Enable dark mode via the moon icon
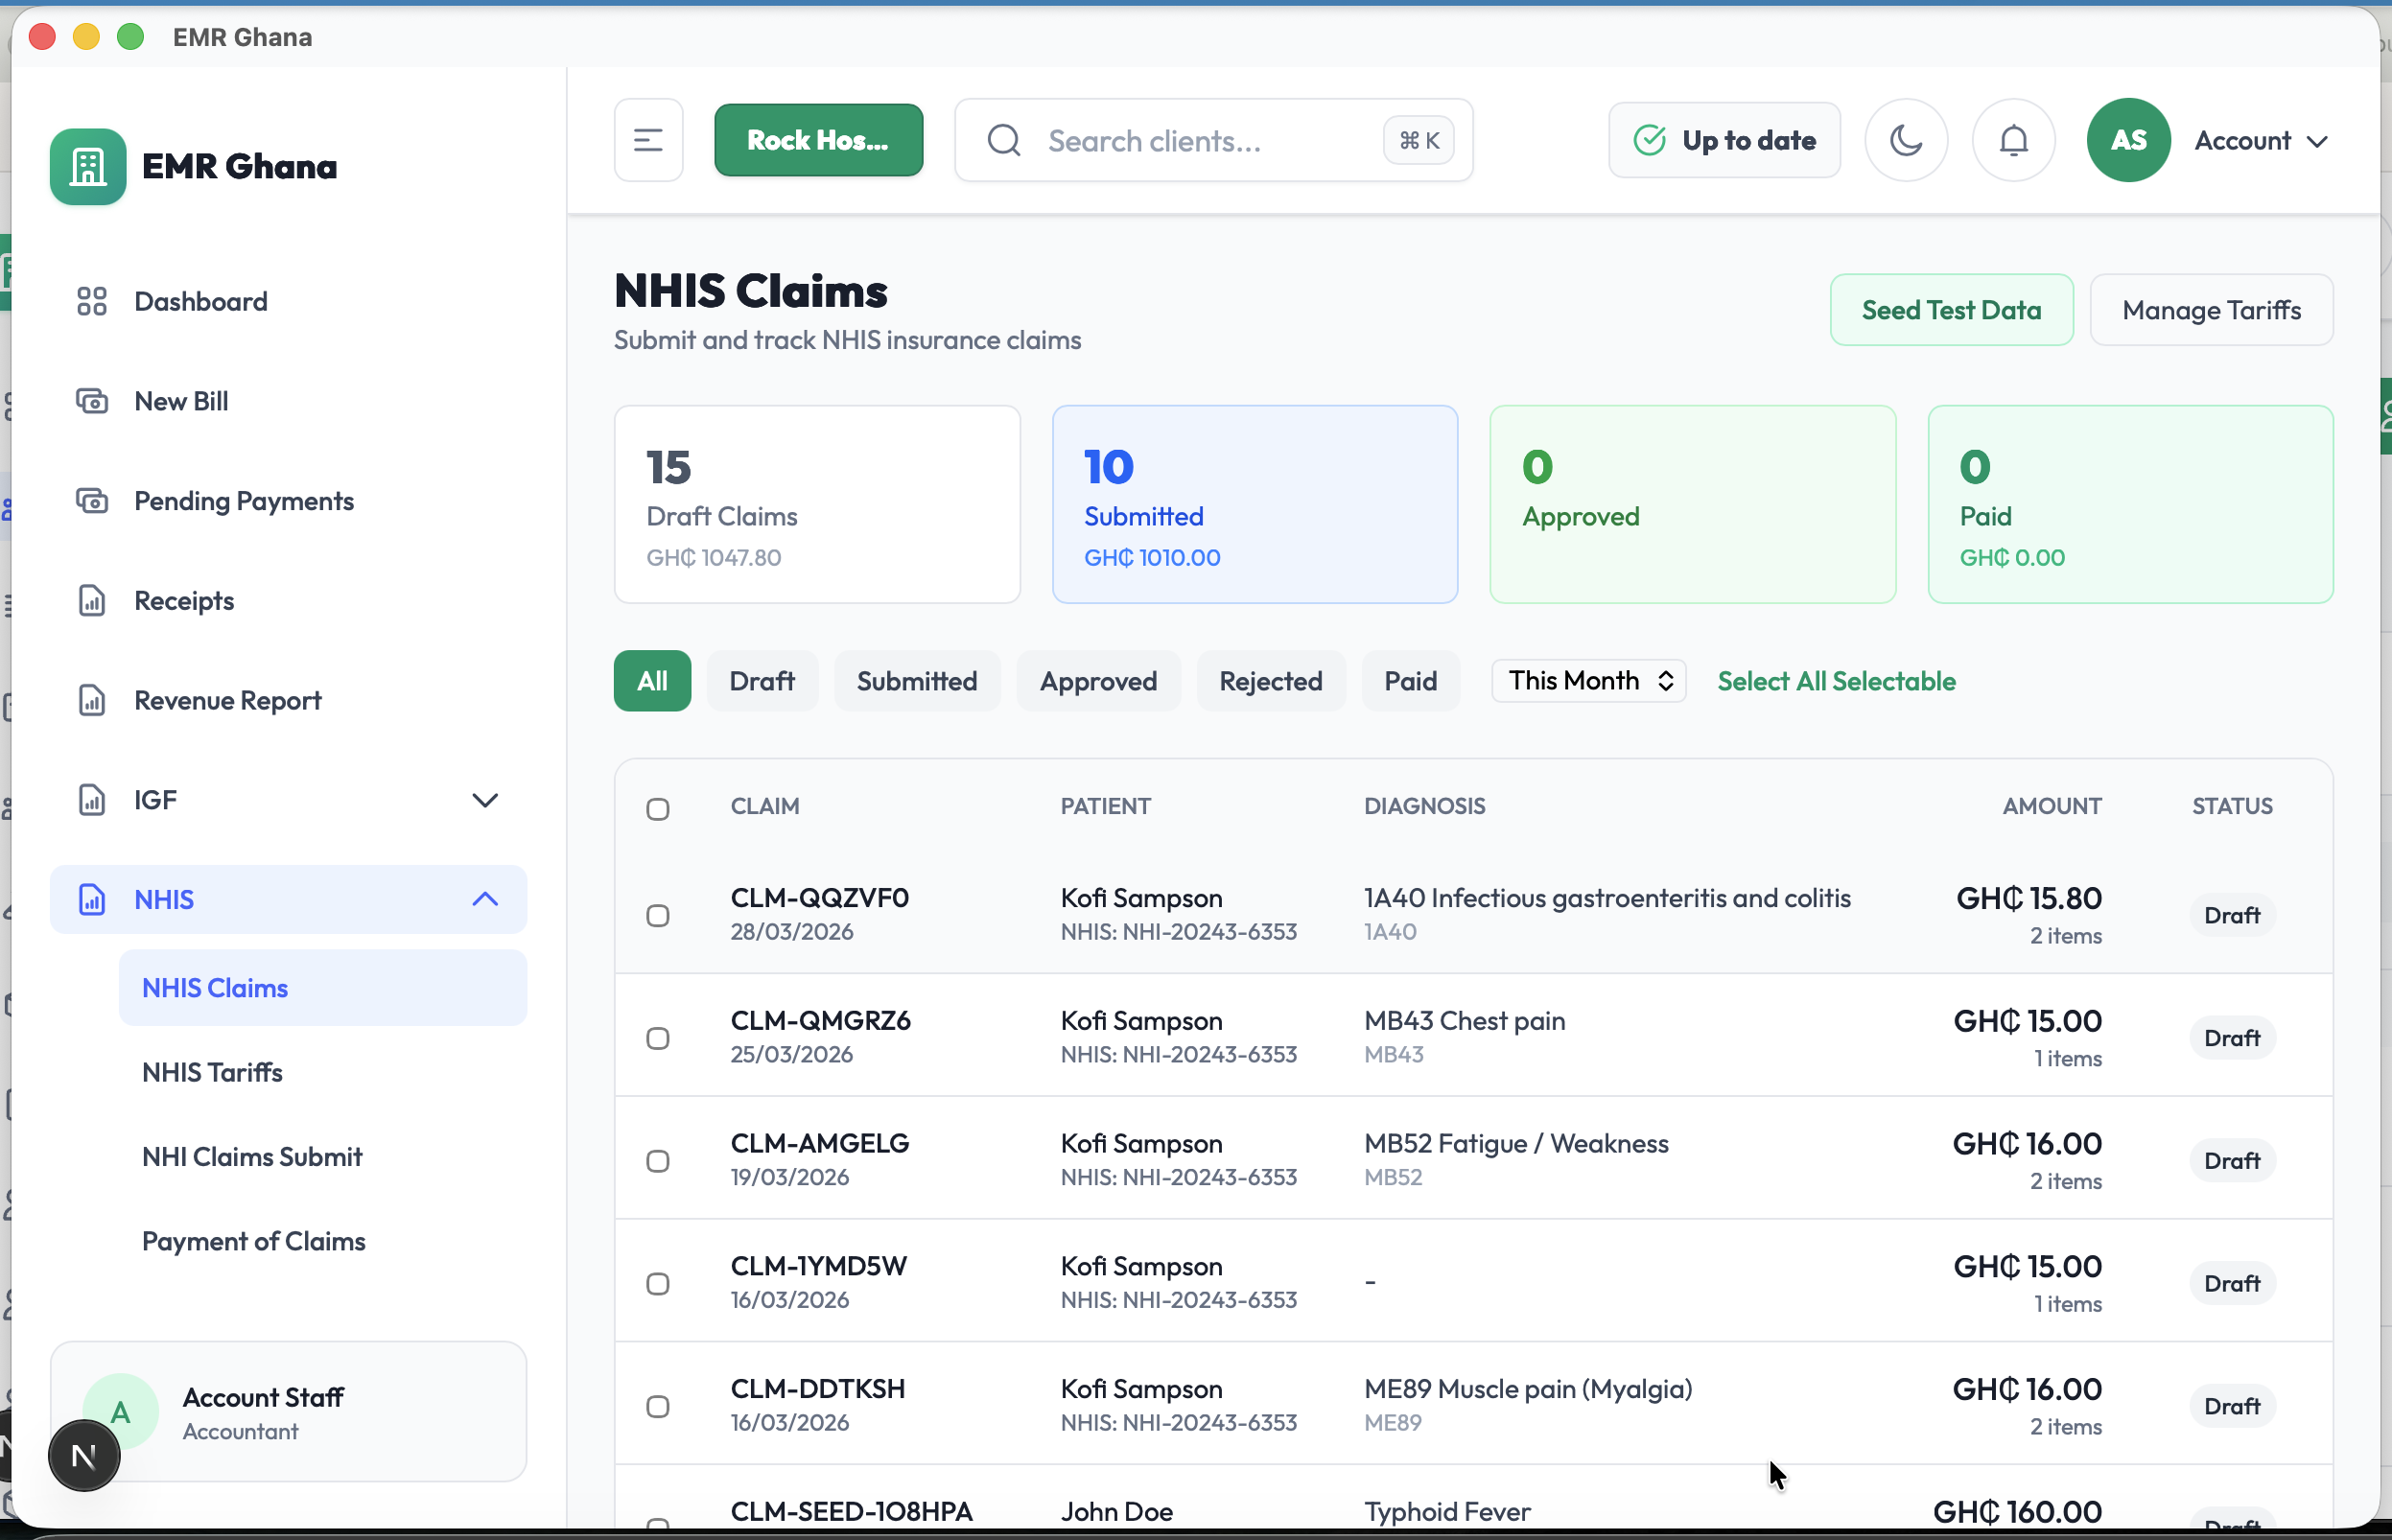The height and width of the screenshot is (1540, 2392). 1905,140
